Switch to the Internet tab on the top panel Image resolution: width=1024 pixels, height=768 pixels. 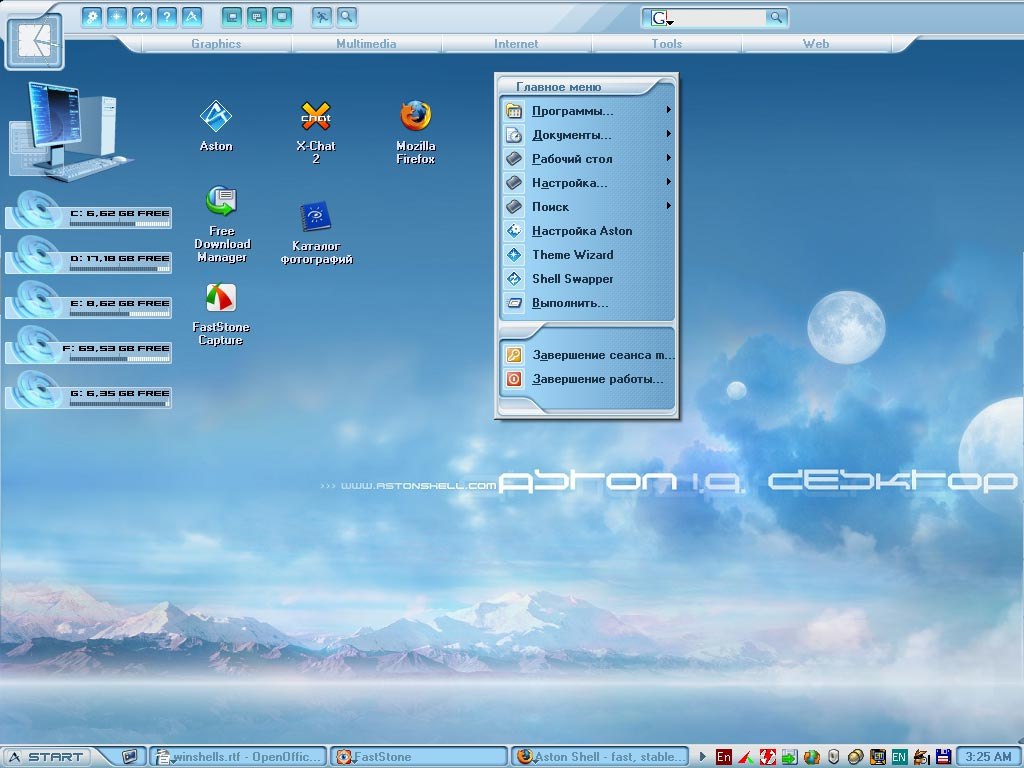click(516, 44)
